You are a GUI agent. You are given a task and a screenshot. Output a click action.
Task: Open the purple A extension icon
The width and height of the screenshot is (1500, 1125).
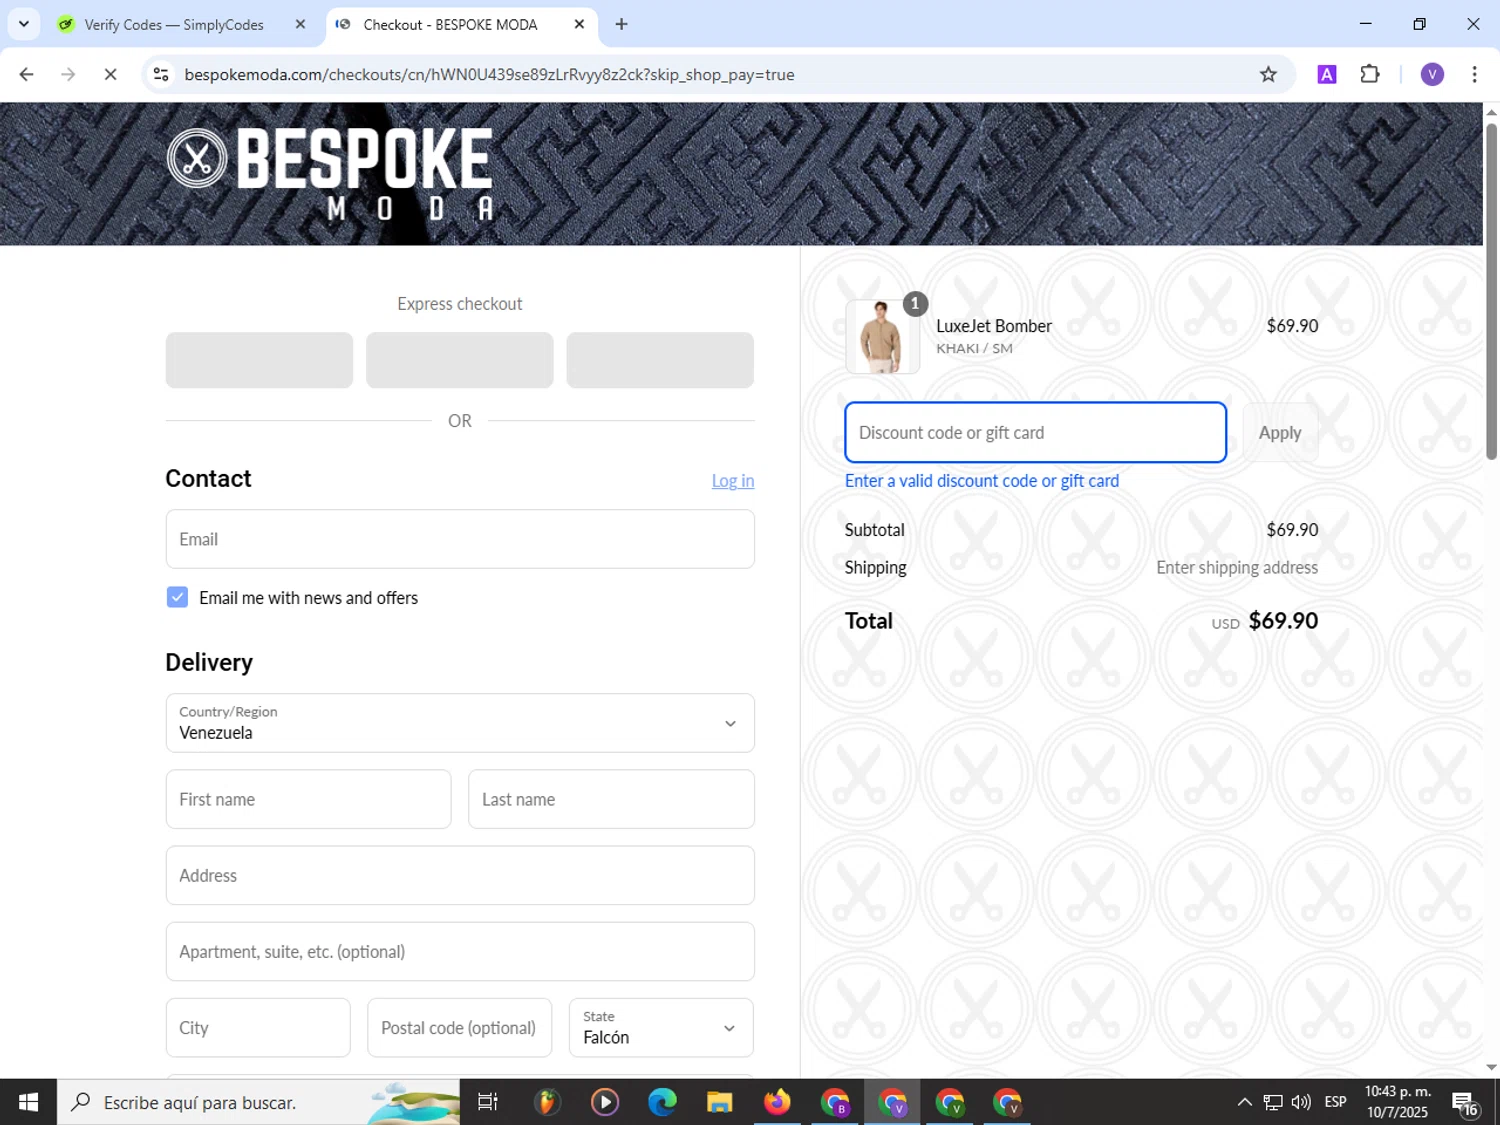[1327, 74]
